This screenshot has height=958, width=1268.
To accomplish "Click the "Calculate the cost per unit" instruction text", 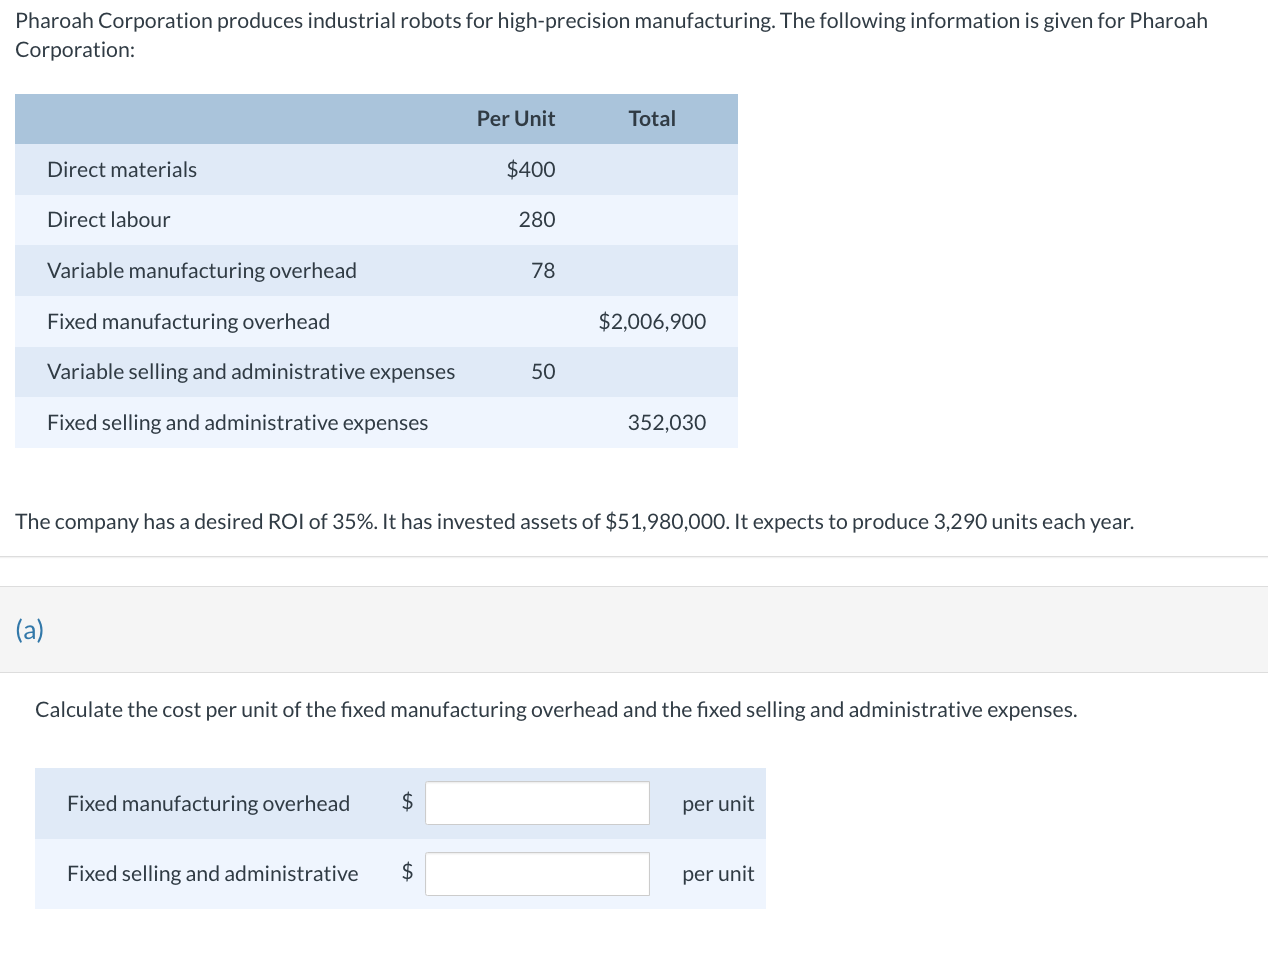I will [556, 710].
